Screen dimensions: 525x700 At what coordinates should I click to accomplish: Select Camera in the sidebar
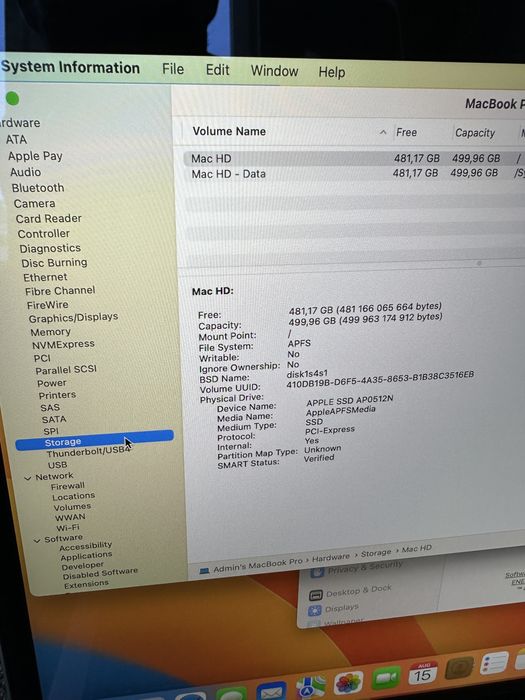click(x=34, y=204)
